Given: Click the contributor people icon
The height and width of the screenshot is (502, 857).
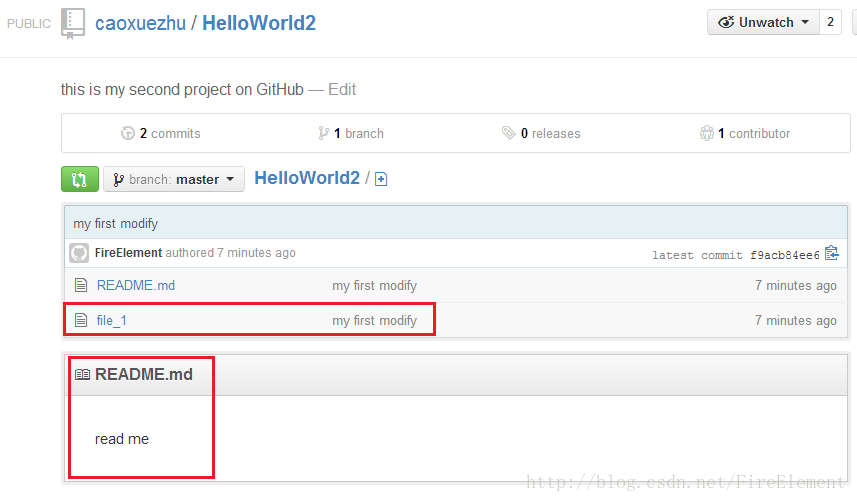Looking at the screenshot, I should point(707,133).
